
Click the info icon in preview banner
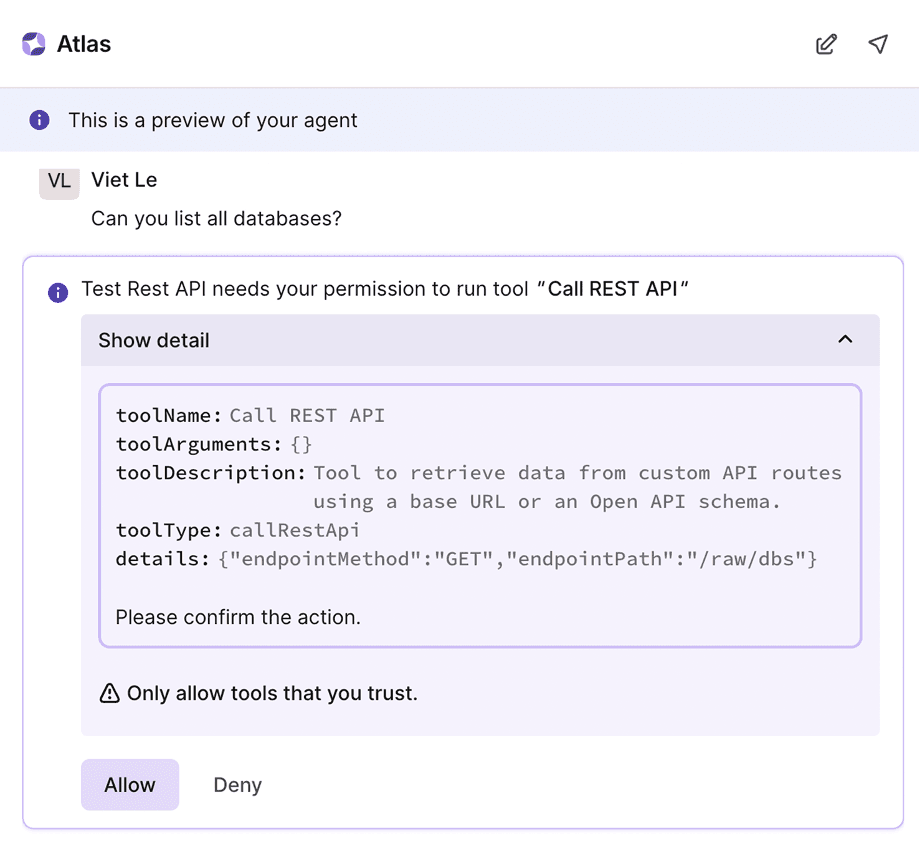pos(39,120)
